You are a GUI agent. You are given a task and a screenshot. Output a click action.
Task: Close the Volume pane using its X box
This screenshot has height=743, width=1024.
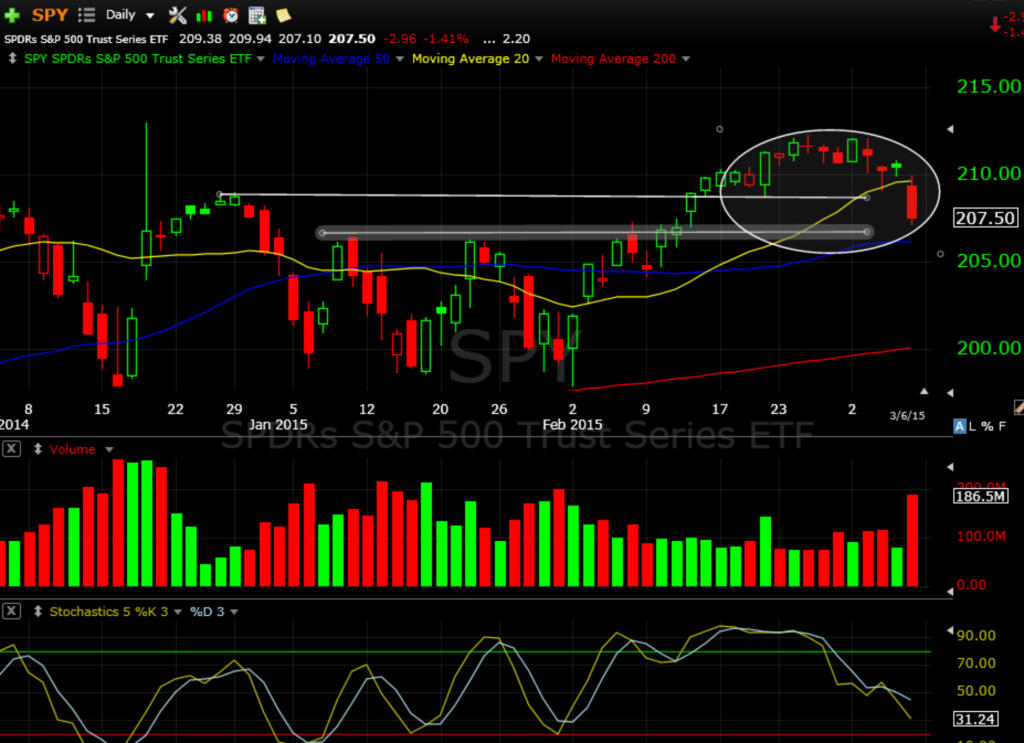click(11, 449)
